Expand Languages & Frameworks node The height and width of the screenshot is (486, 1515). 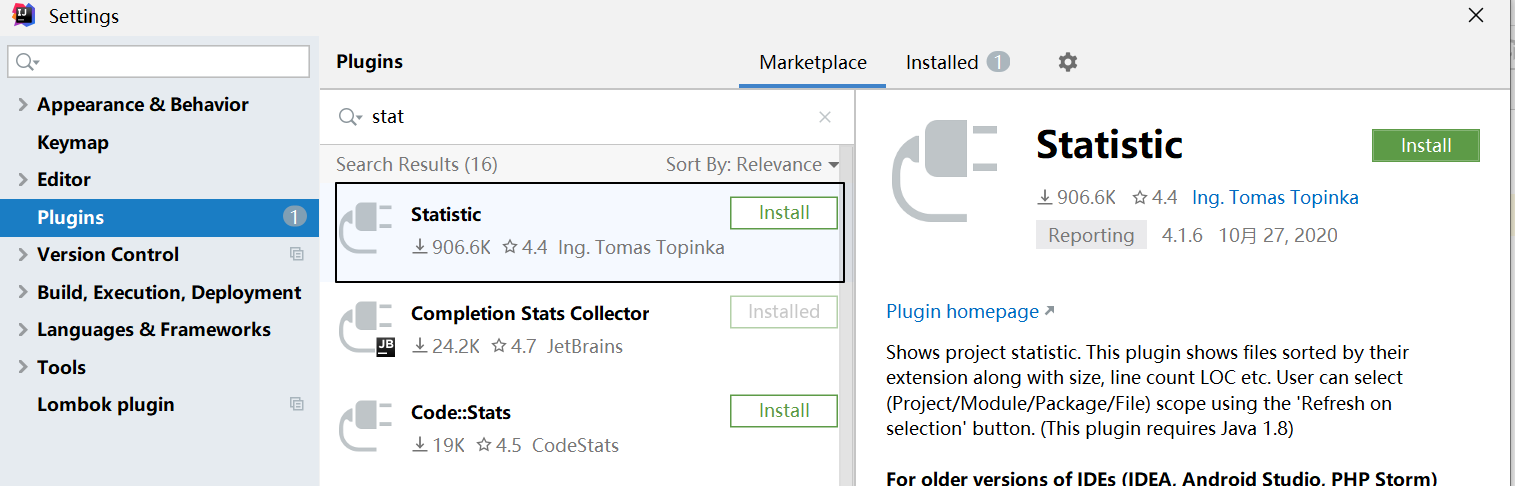coord(23,330)
